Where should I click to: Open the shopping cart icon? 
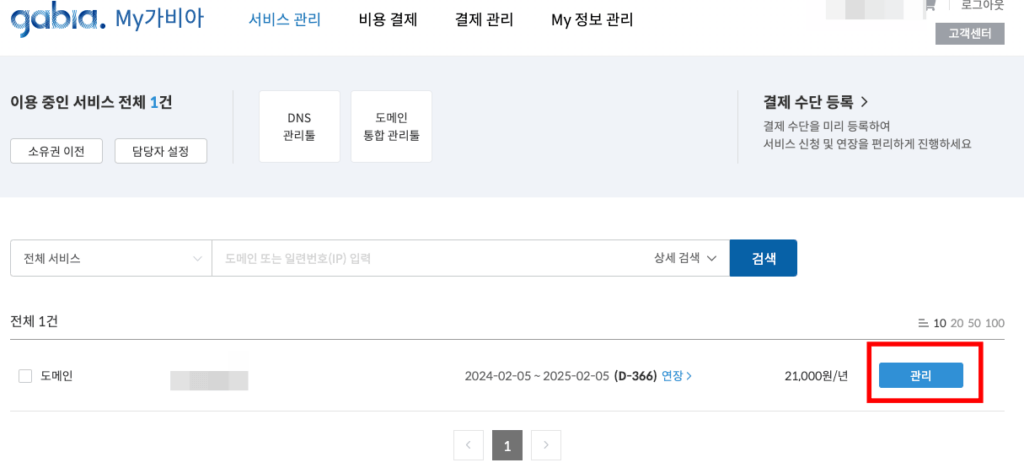[x=930, y=5]
